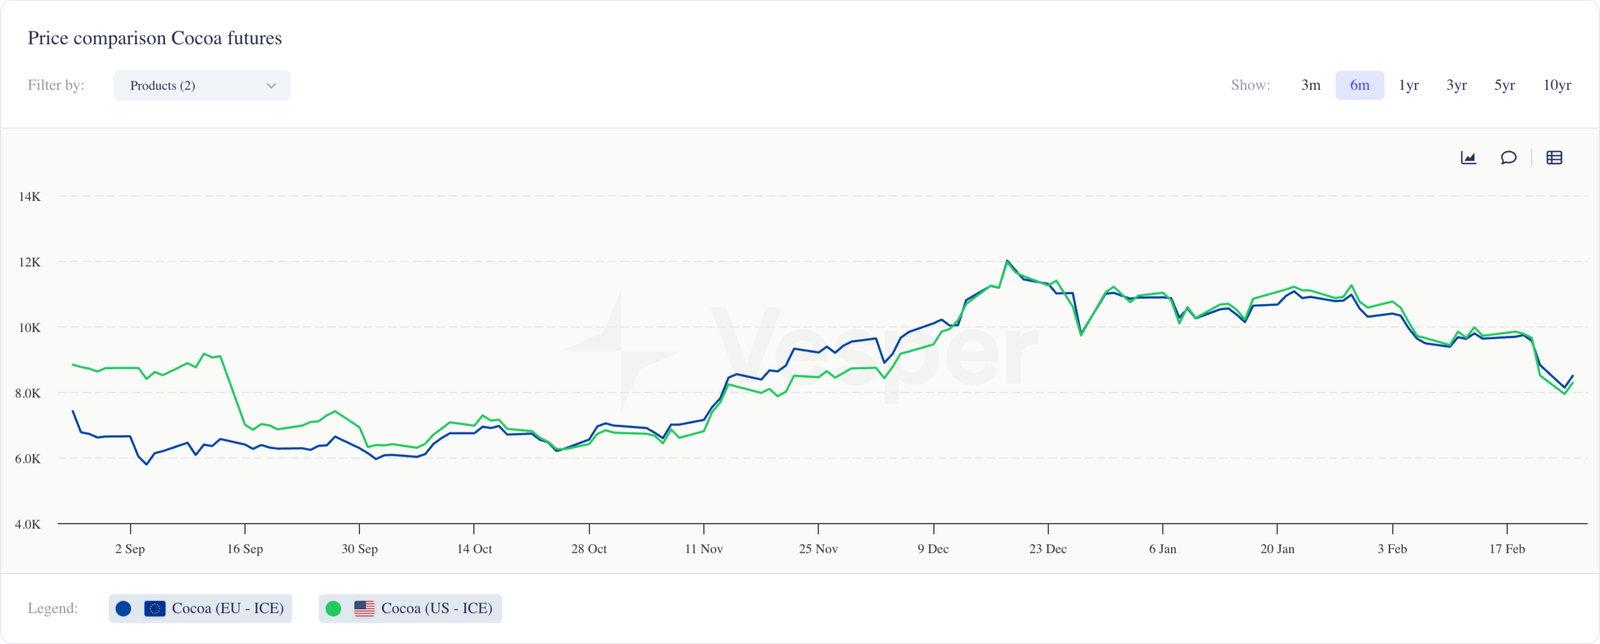1600x644 pixels.
Task: Click the 9 Dec x-axis date label
Action: pyautogui.click(x=933, y=549)
